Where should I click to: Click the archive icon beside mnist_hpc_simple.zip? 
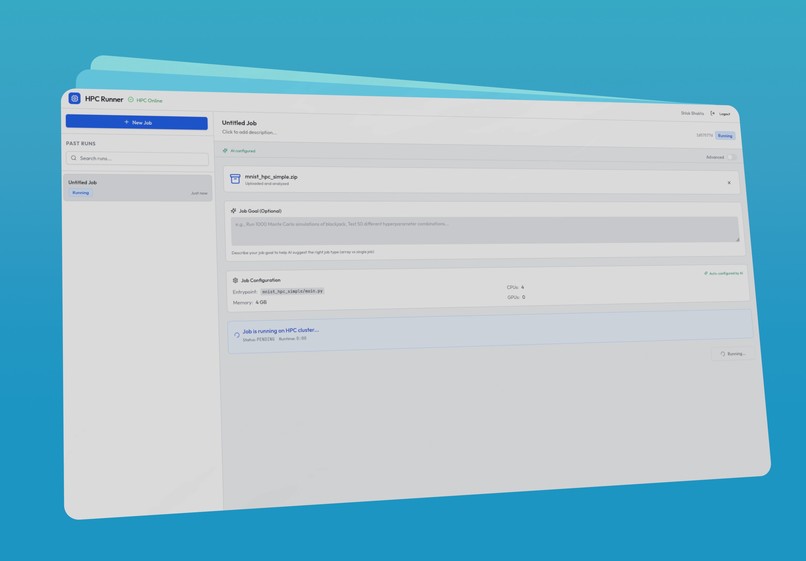(235, 178)
